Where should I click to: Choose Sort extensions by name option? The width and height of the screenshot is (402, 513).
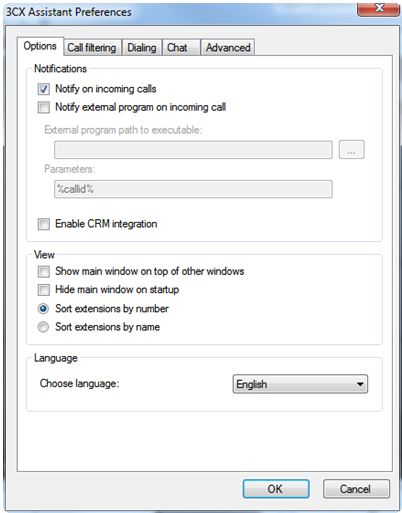click(43, 327)
